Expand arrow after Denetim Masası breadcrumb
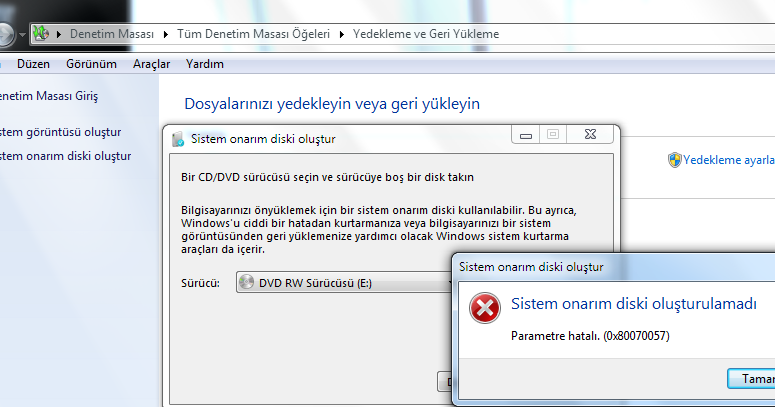This screenshot has width=775, height=407. 166,34
